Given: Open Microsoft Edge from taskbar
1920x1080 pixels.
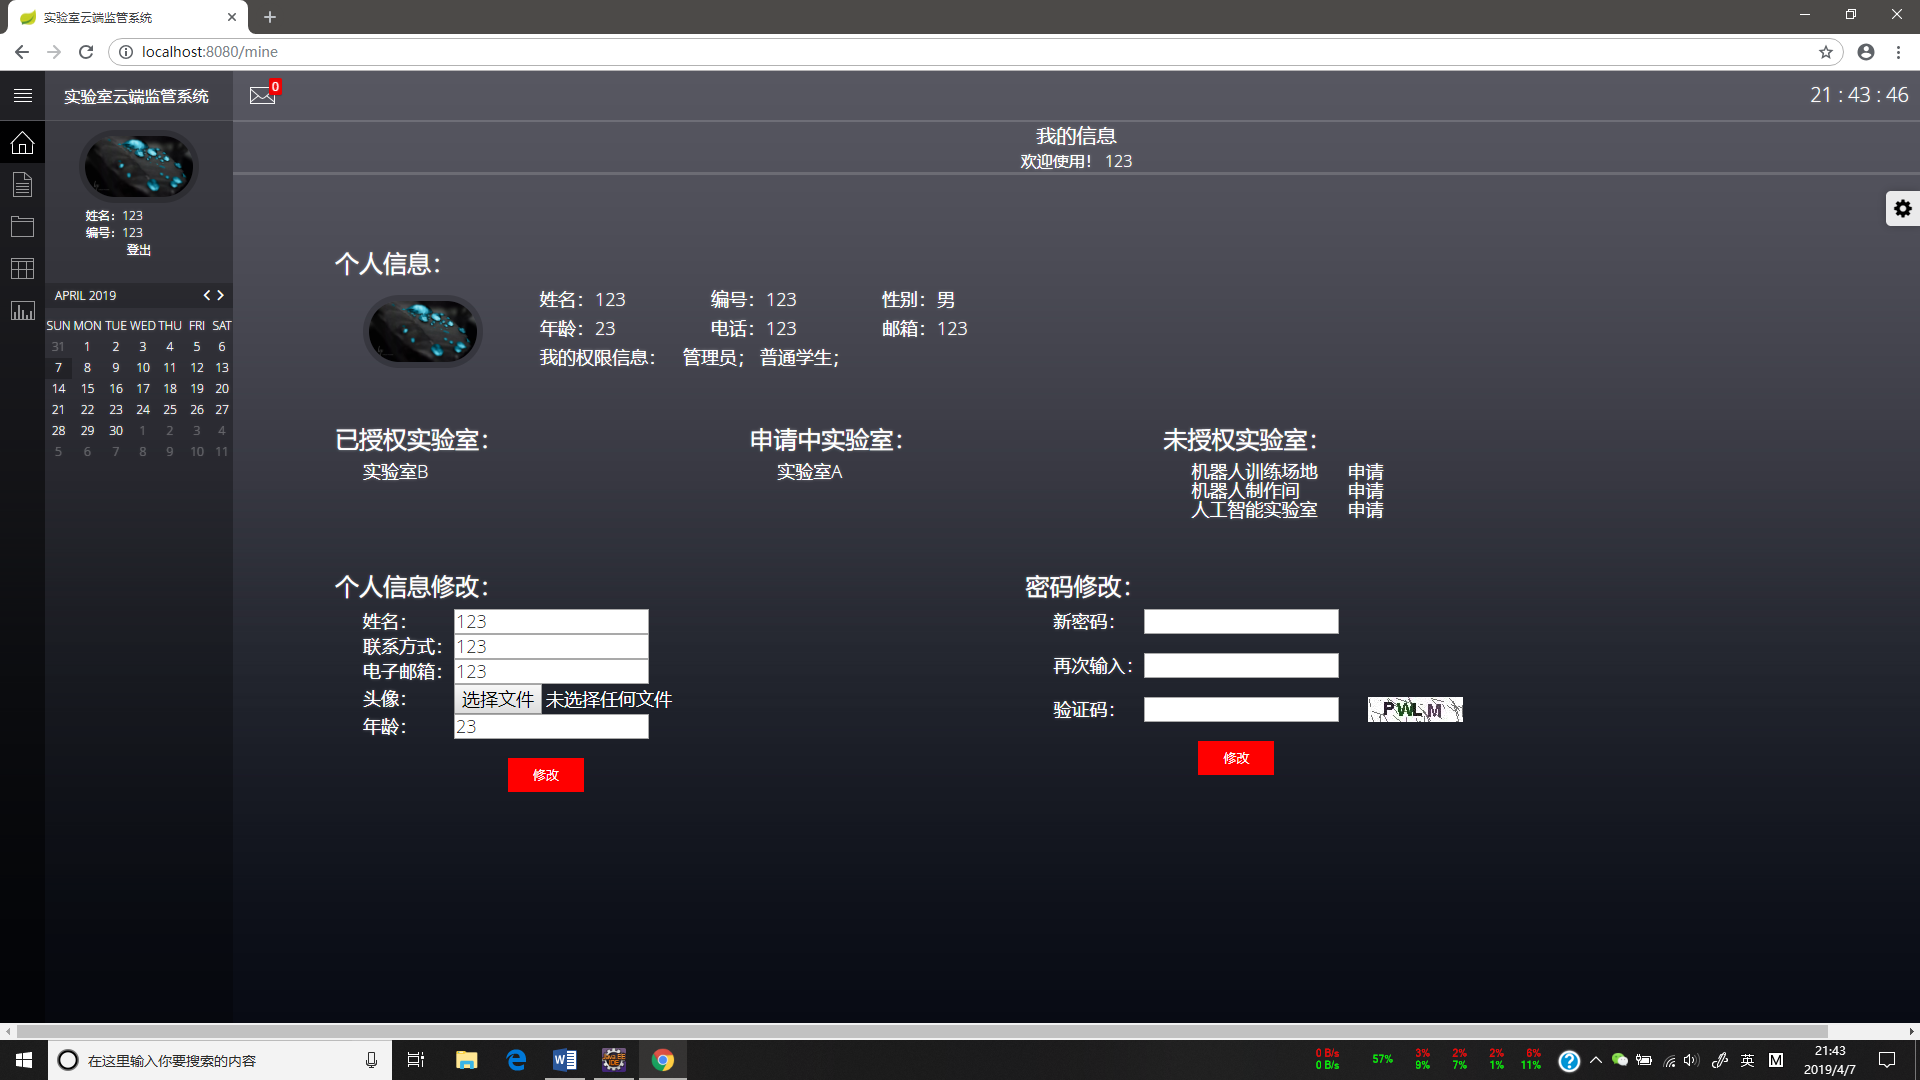Looking at the screenshot, I should pos(516,1060).
